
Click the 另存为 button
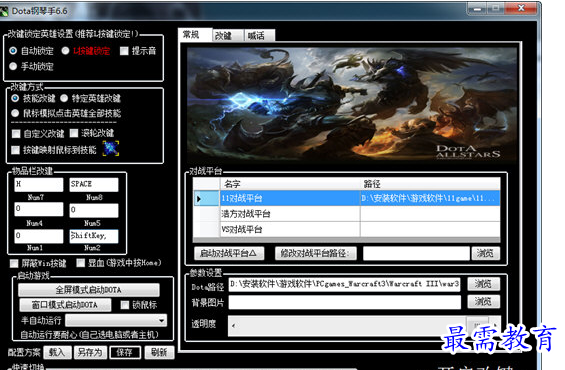tap(90, 352)
